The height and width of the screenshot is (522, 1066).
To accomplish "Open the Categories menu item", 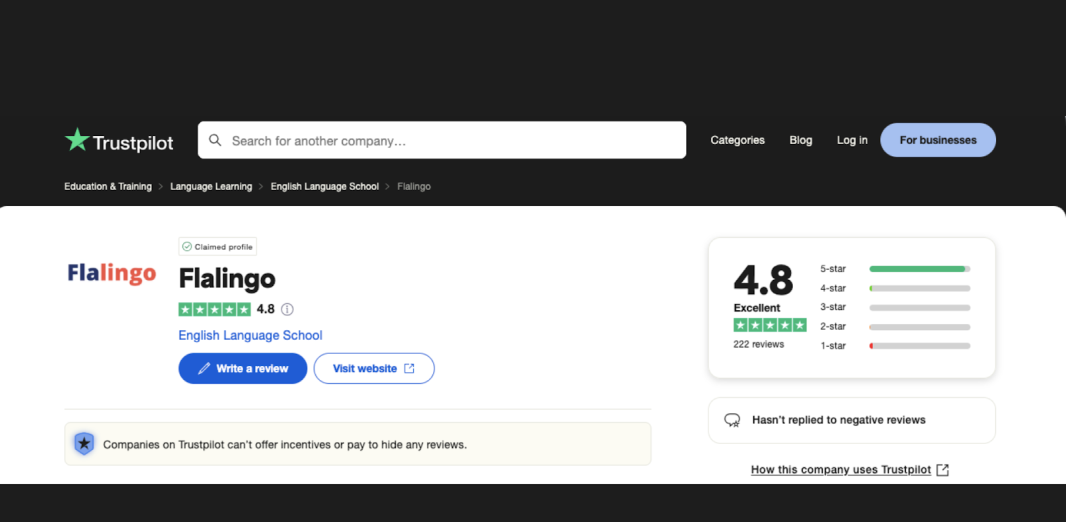I will pyautogui.click(x=738, y=140).
